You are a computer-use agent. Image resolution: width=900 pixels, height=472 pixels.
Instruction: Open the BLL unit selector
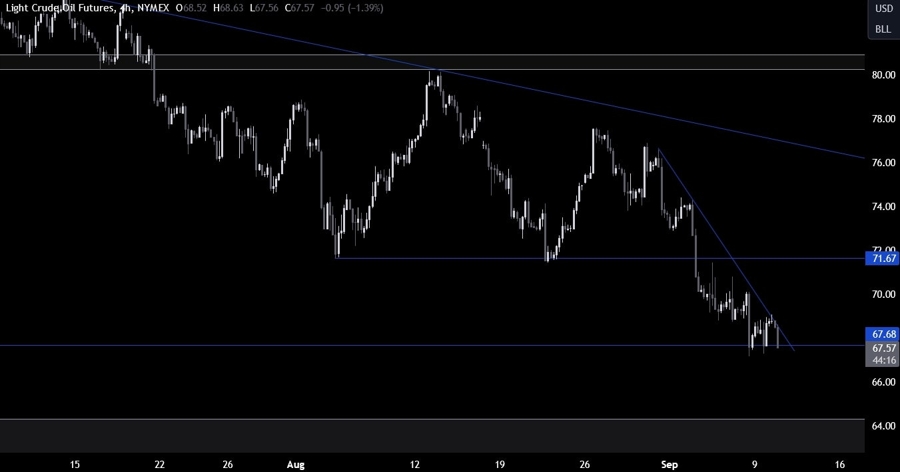pos(883,29)
